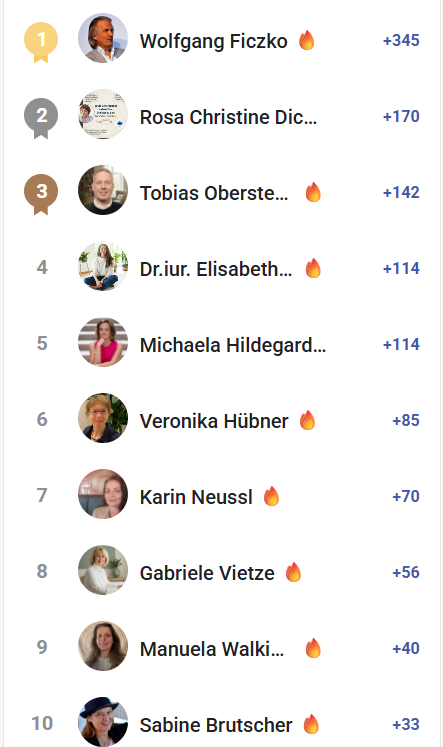Click the flame icon next to Gabriele Vietze
Viewport: 443px width, 747px height.
pos(293,572)
